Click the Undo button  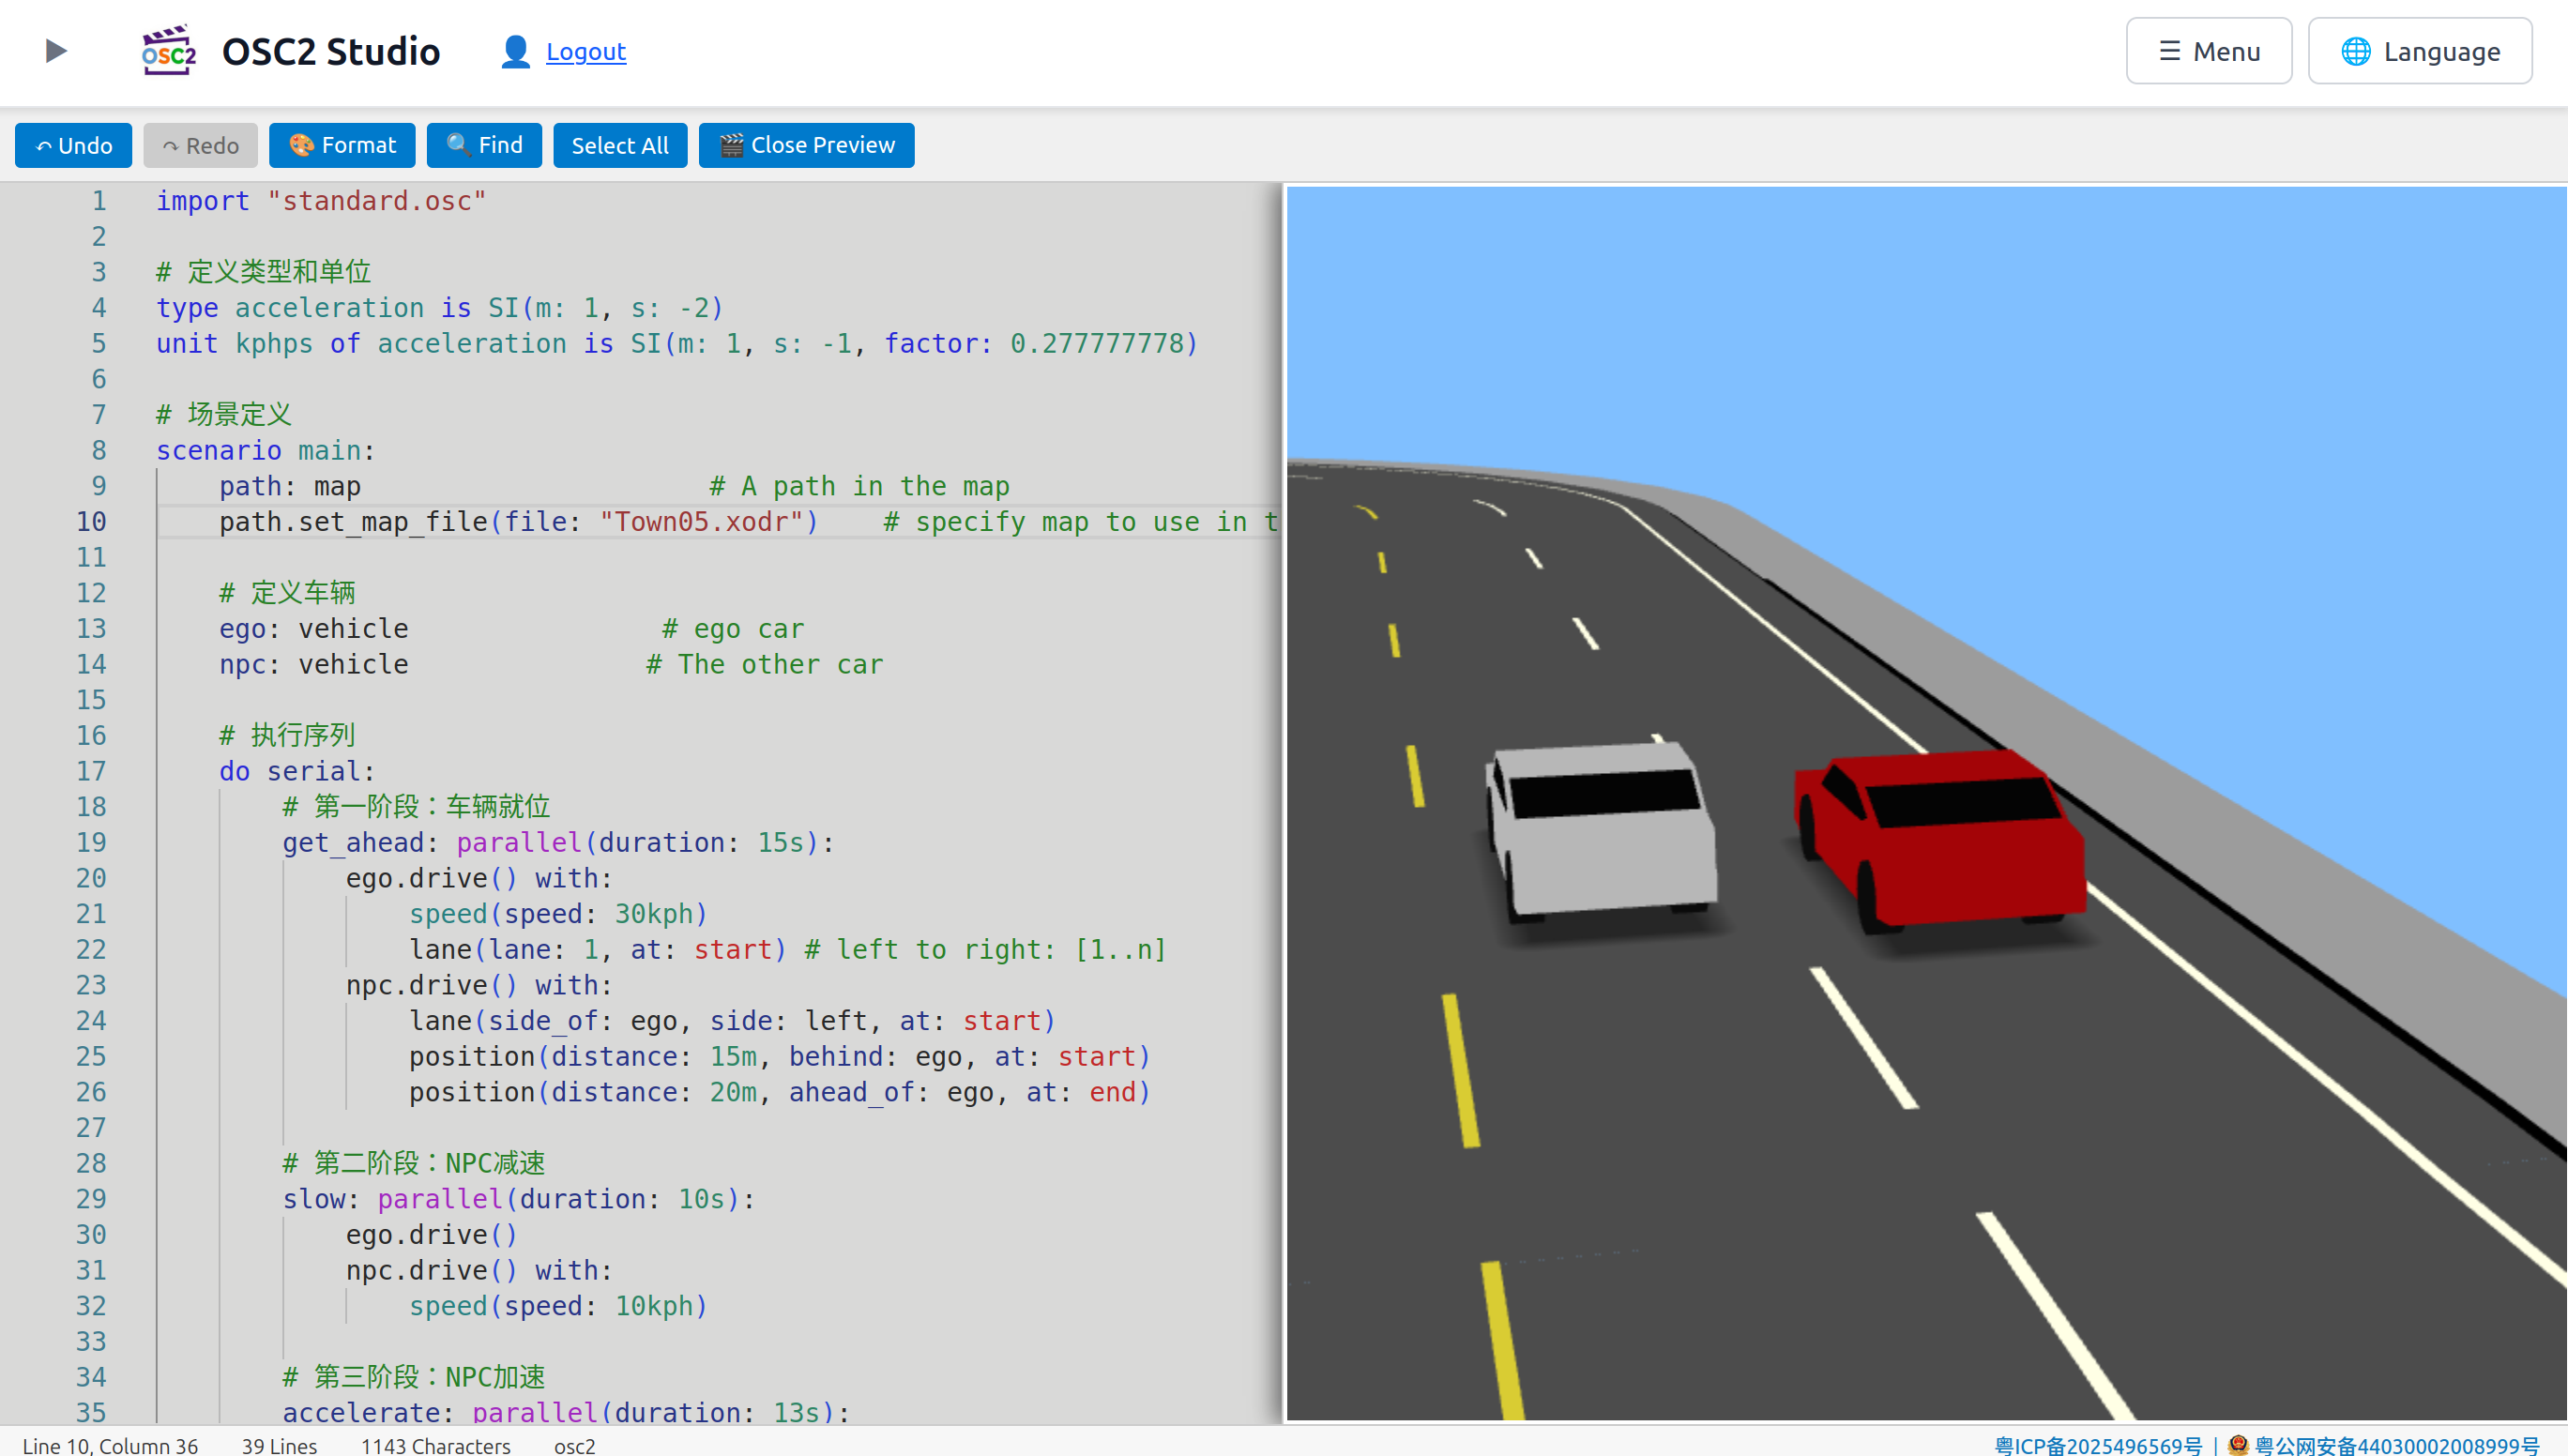(x=73, y=146)
